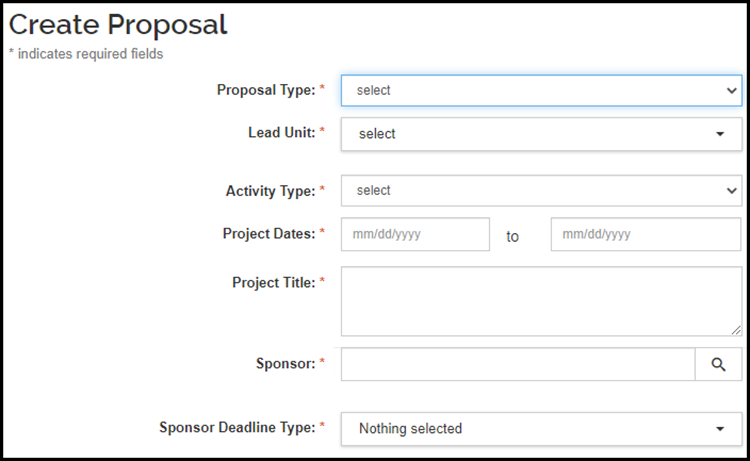Screen dimensions: 750x461
Task: Click 'Nothing selected' in Sponsor Deadline Type
Action: tap(410, 429)
